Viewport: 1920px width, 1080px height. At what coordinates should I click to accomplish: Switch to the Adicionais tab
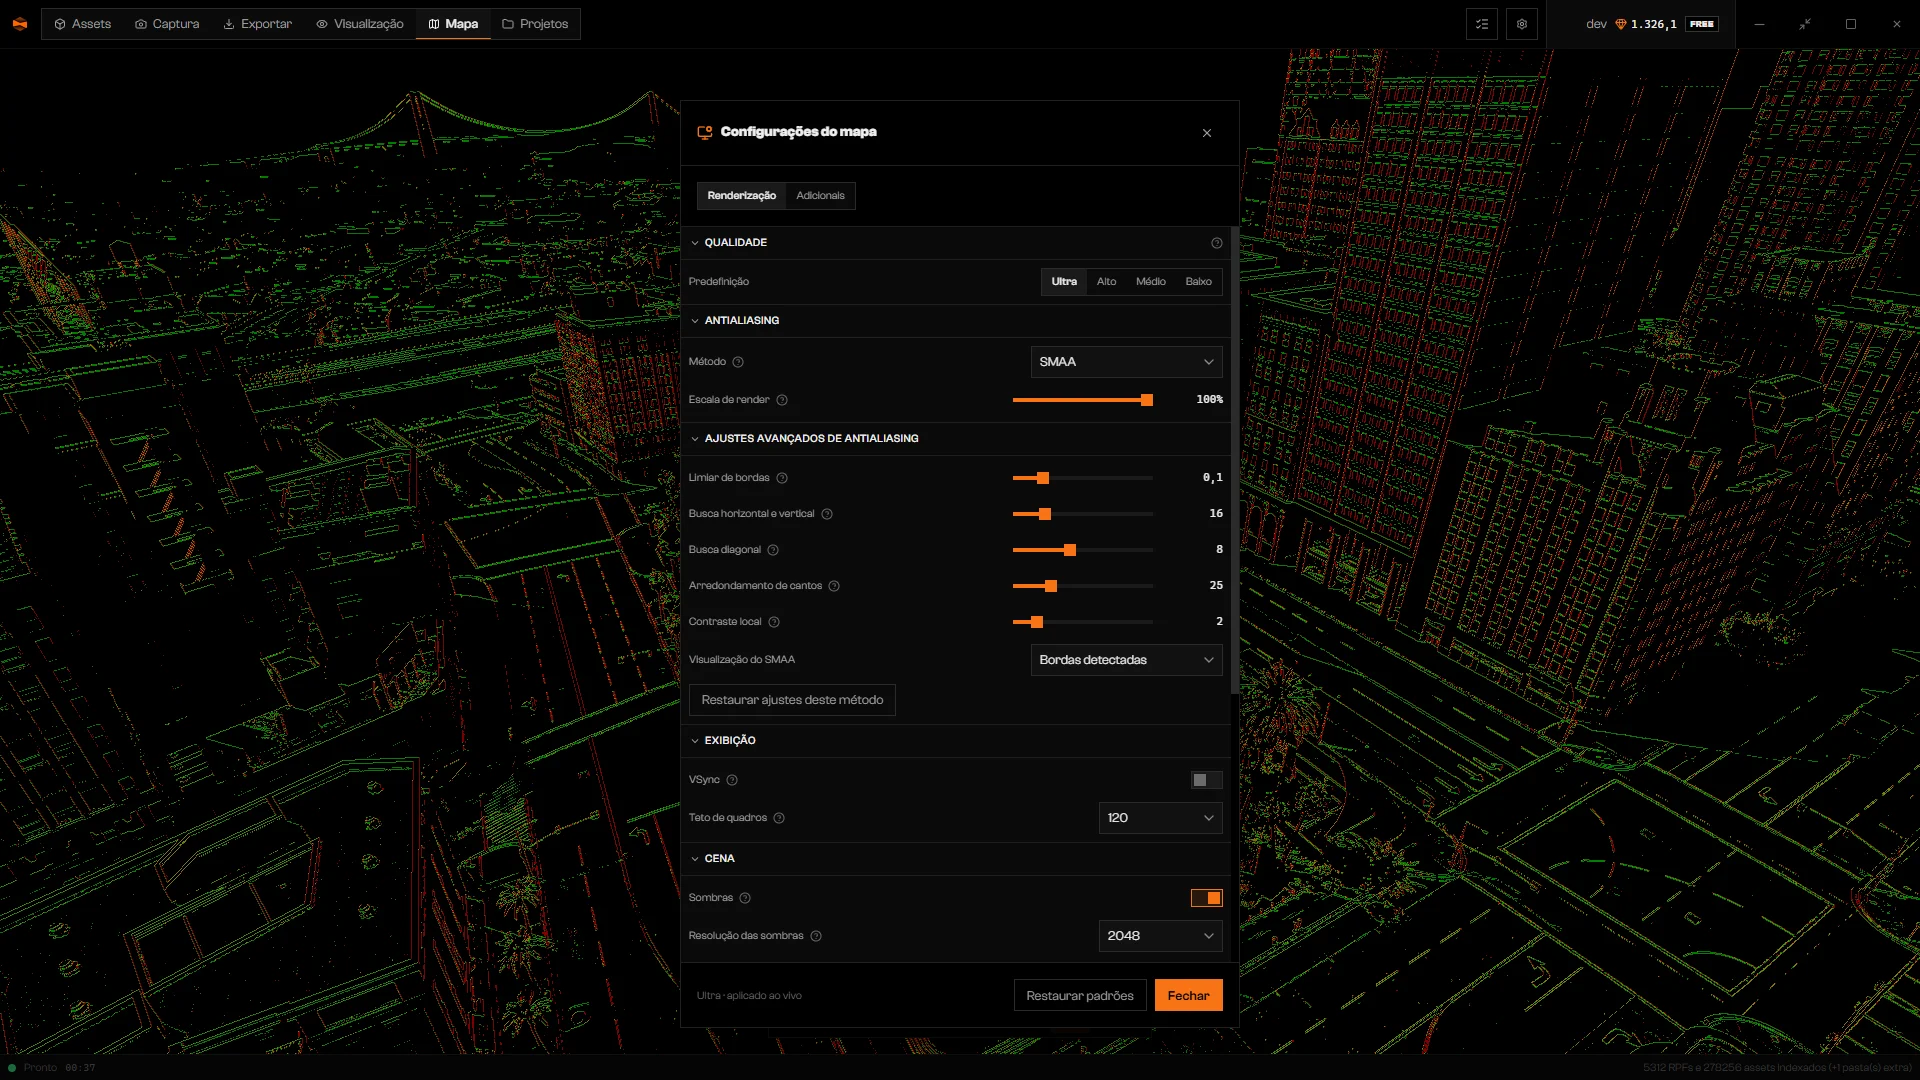pos(820,196)
